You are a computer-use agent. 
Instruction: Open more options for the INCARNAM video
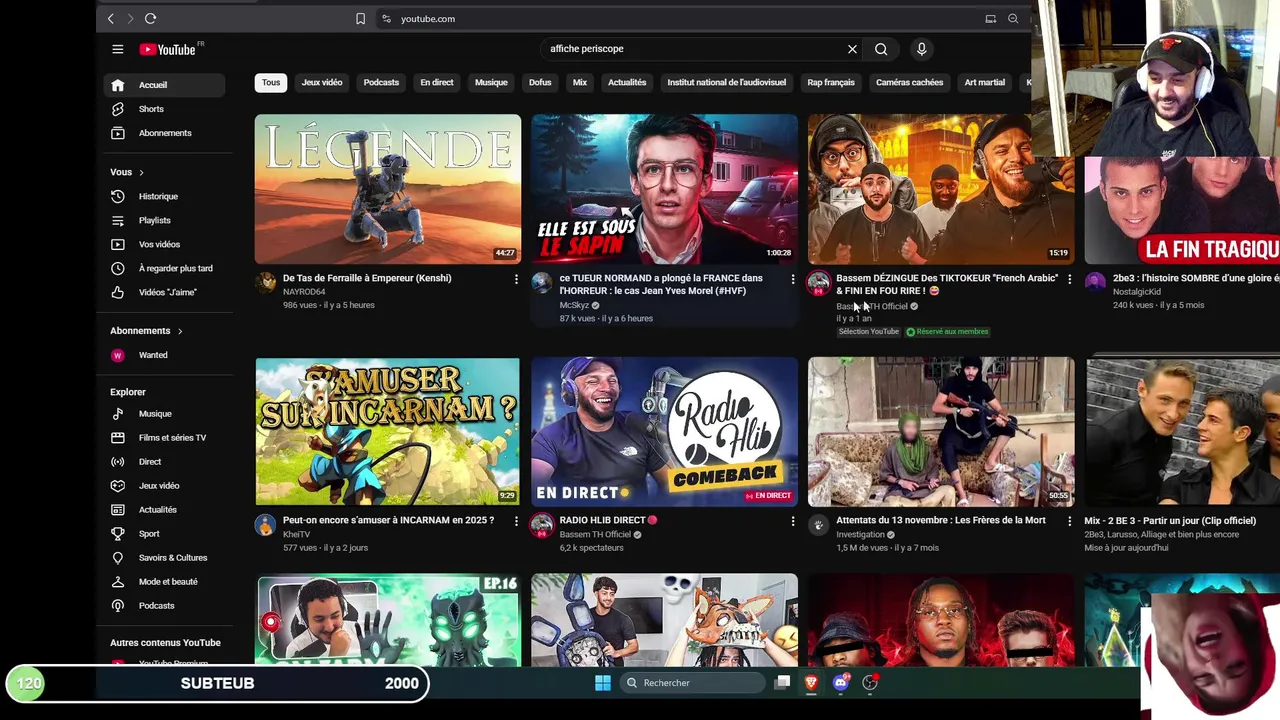[516, 521]
